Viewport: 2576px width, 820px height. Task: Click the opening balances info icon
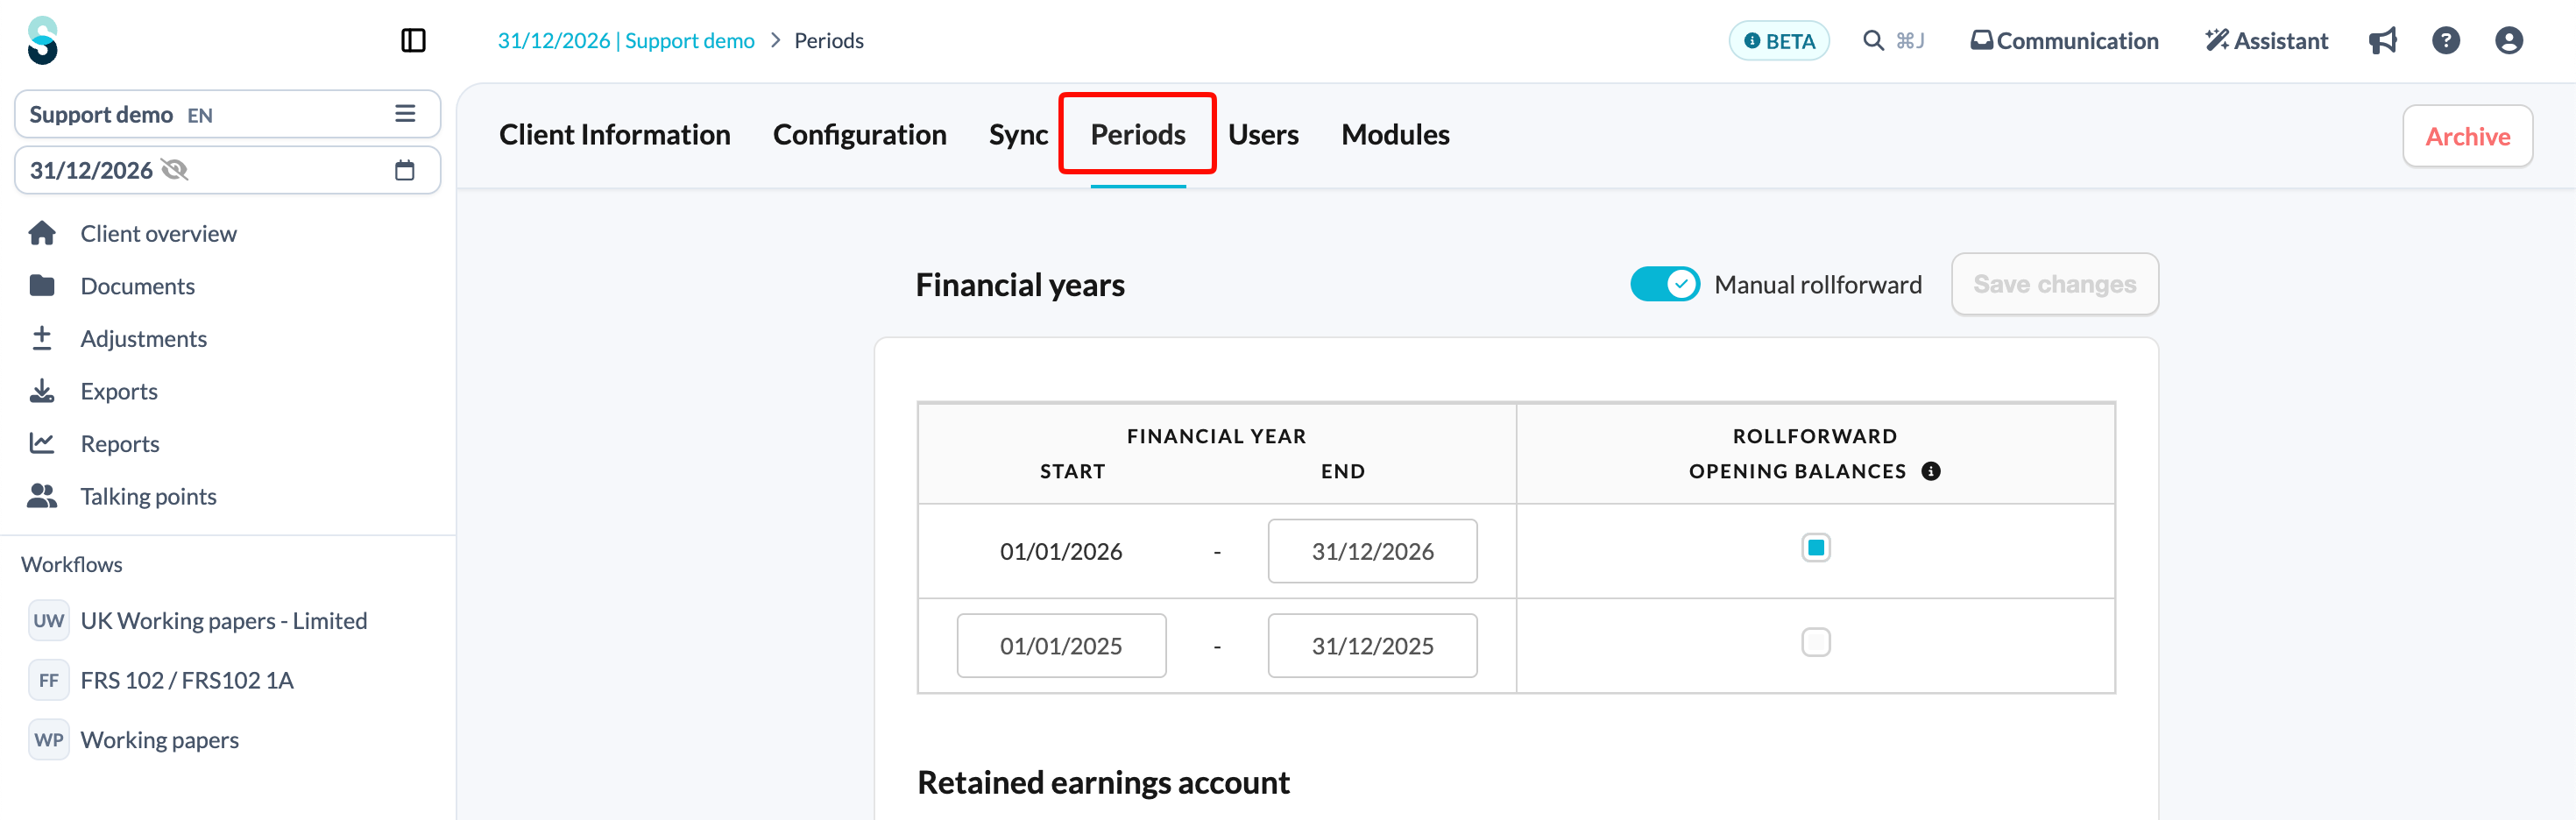pyautogui.click(x=1930, y=471)
